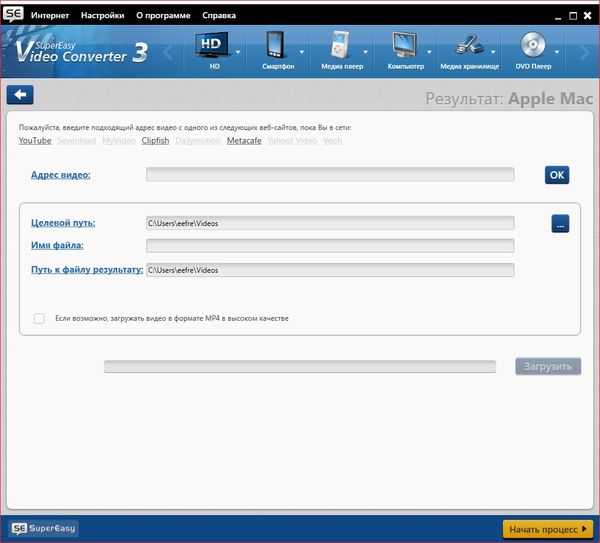The image size is (600, 543).
Task: Choose the Смартфон device icon
Action: (x=276, y=44)
